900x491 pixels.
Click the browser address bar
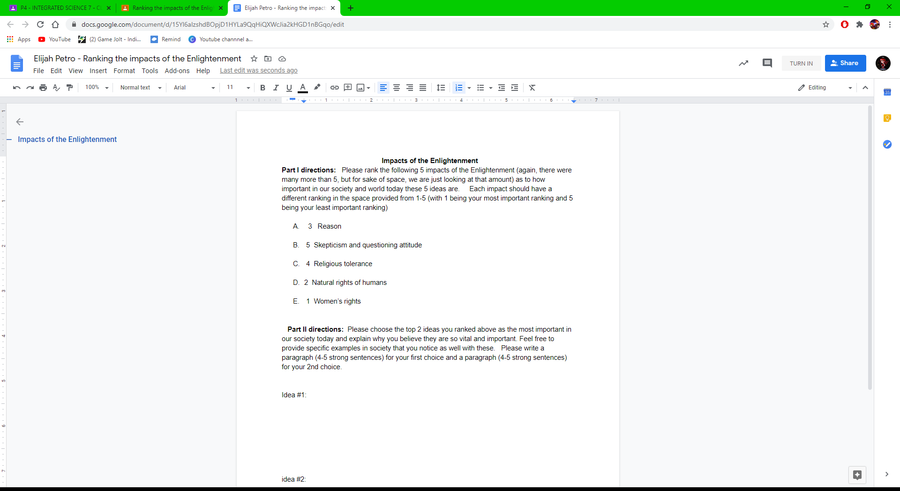tap(448, 25)
